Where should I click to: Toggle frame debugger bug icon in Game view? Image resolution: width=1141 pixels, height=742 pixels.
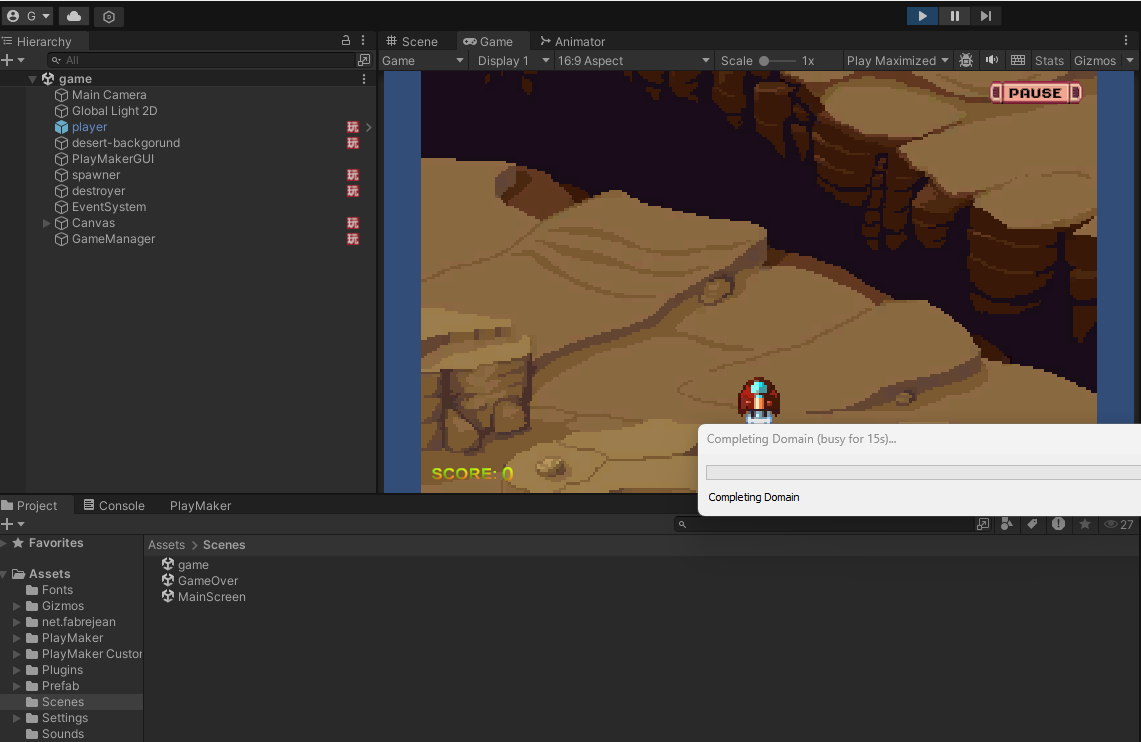pos(965,61)
